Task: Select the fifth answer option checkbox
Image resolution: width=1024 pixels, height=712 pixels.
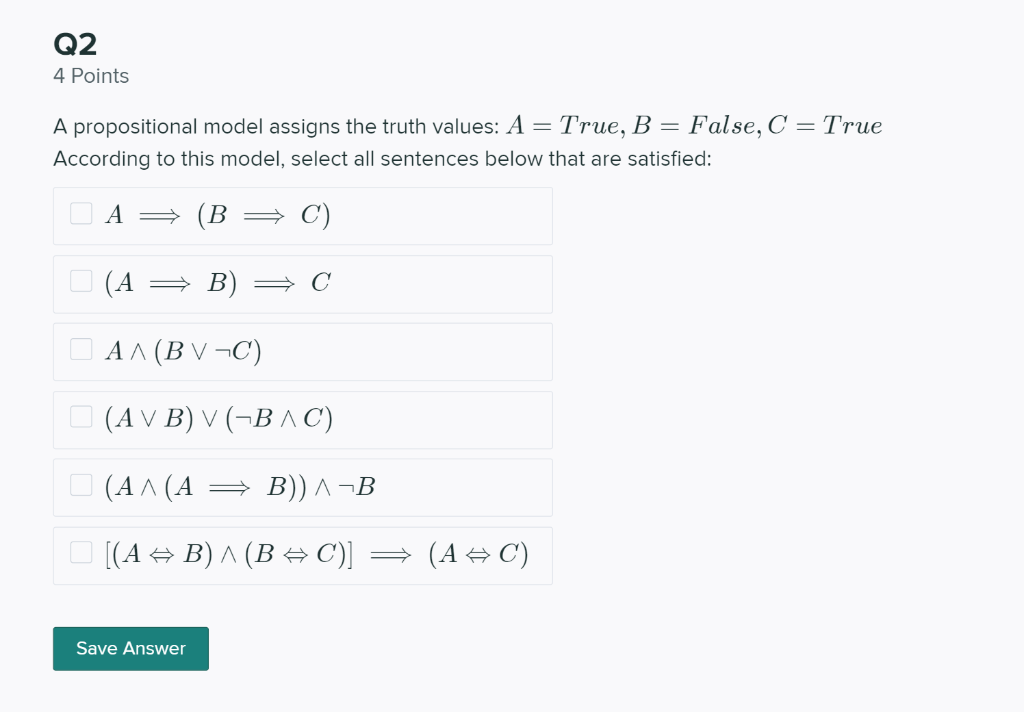Action: (x=80, y=484)
